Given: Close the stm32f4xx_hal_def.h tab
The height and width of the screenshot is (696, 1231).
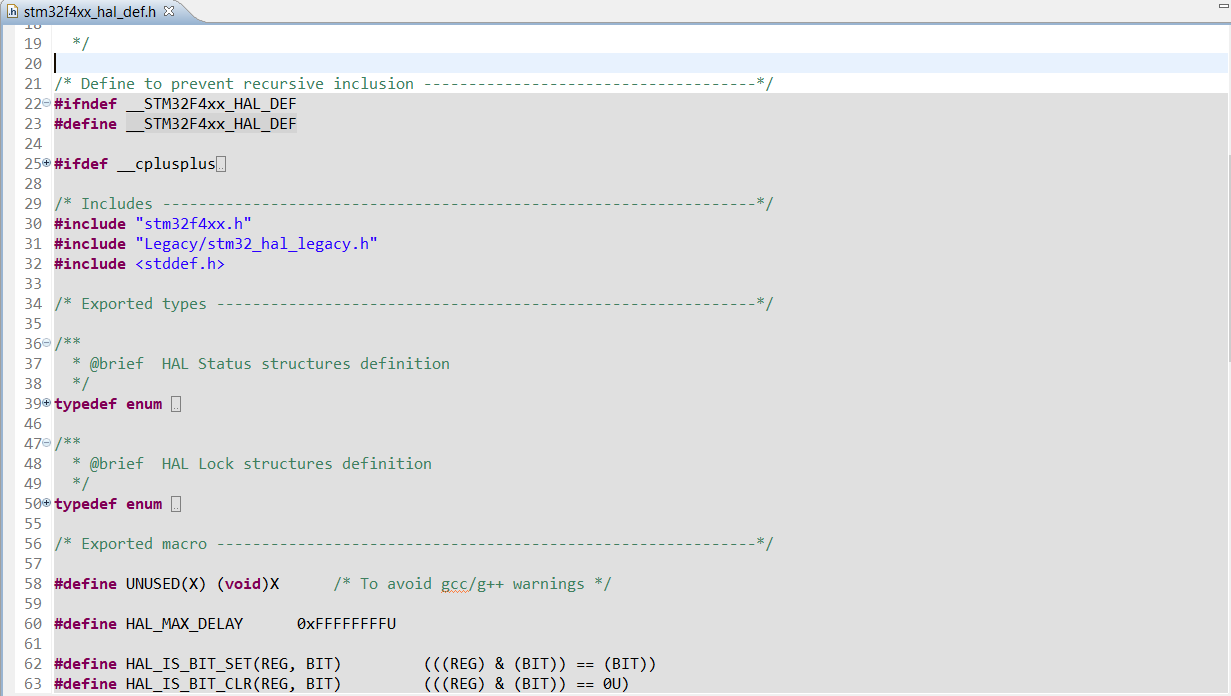Looking at the screenshot, I should [x=168, y=11].
